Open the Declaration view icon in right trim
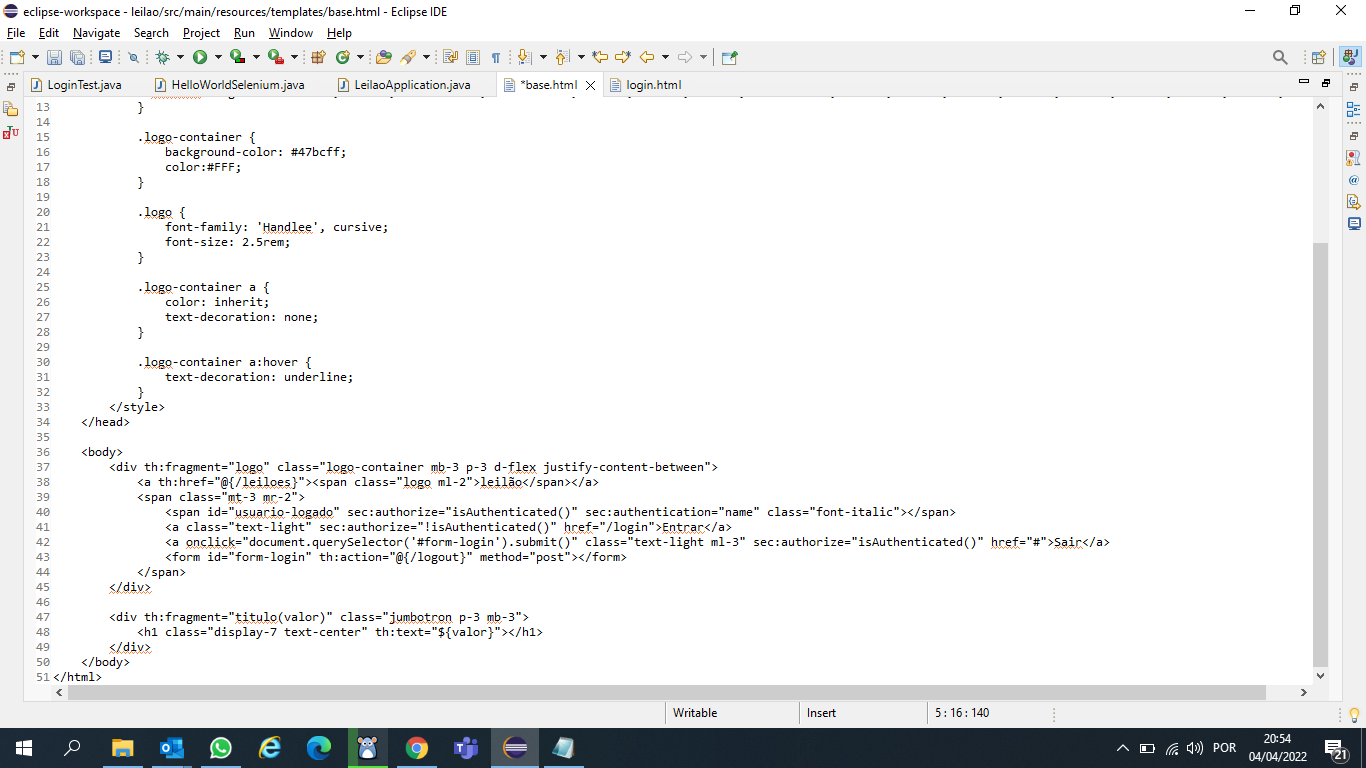Viewport: 1366px width, 768px height. 1353,201
